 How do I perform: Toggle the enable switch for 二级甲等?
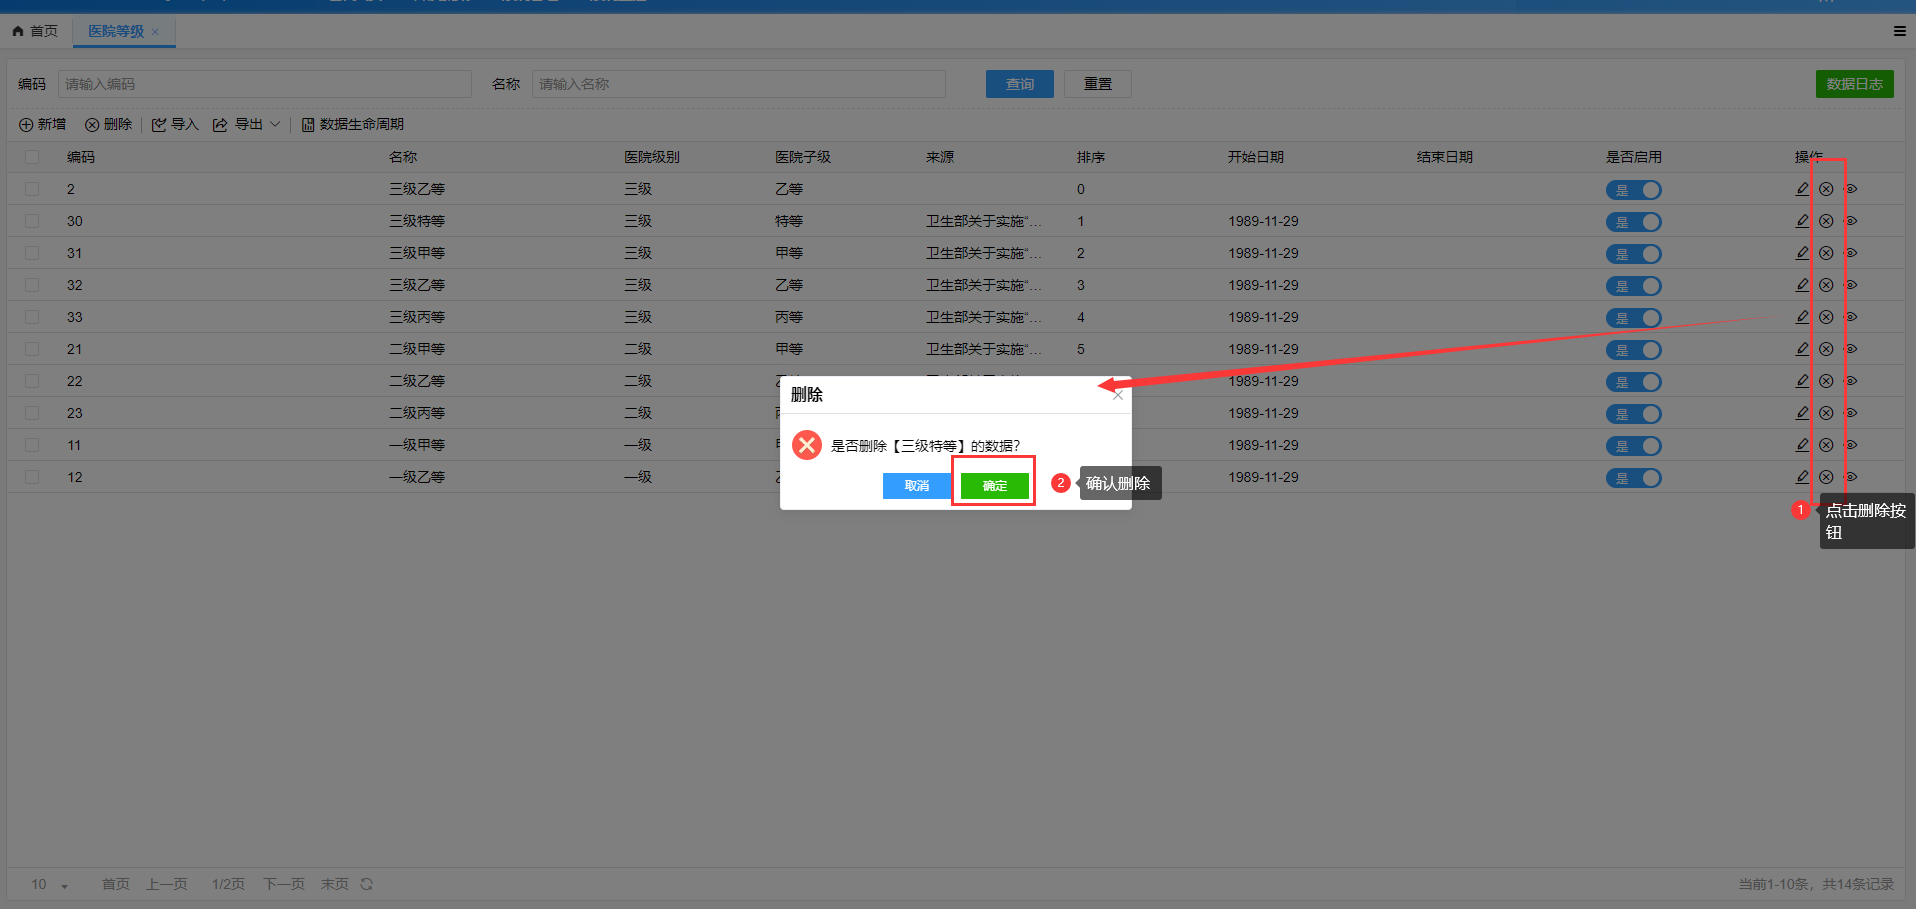[1633, 350]
